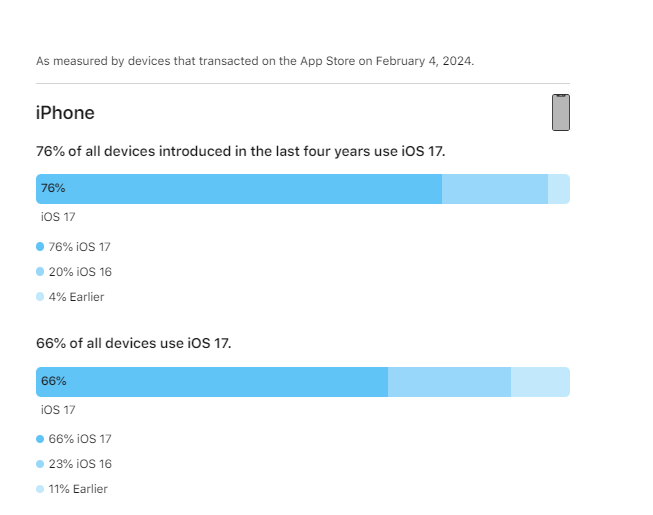The image size is (653, 515).
Task: Click the '11% Earlier' legend label
Action: 78,489
